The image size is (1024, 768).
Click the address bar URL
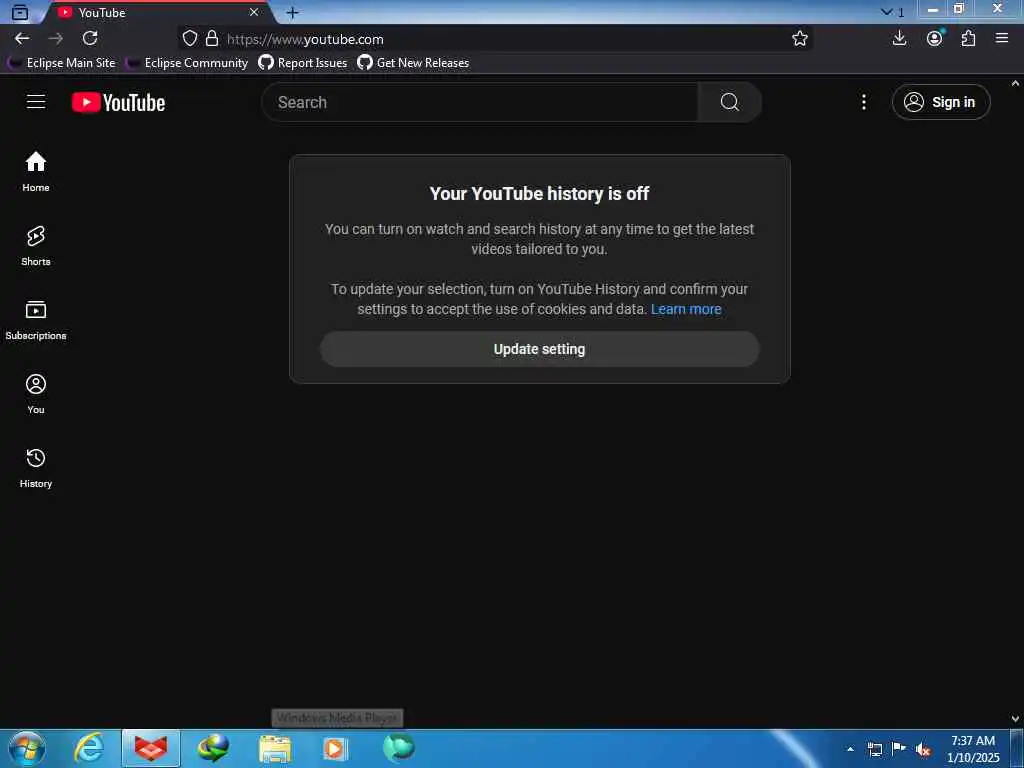(x=305, y=39)
